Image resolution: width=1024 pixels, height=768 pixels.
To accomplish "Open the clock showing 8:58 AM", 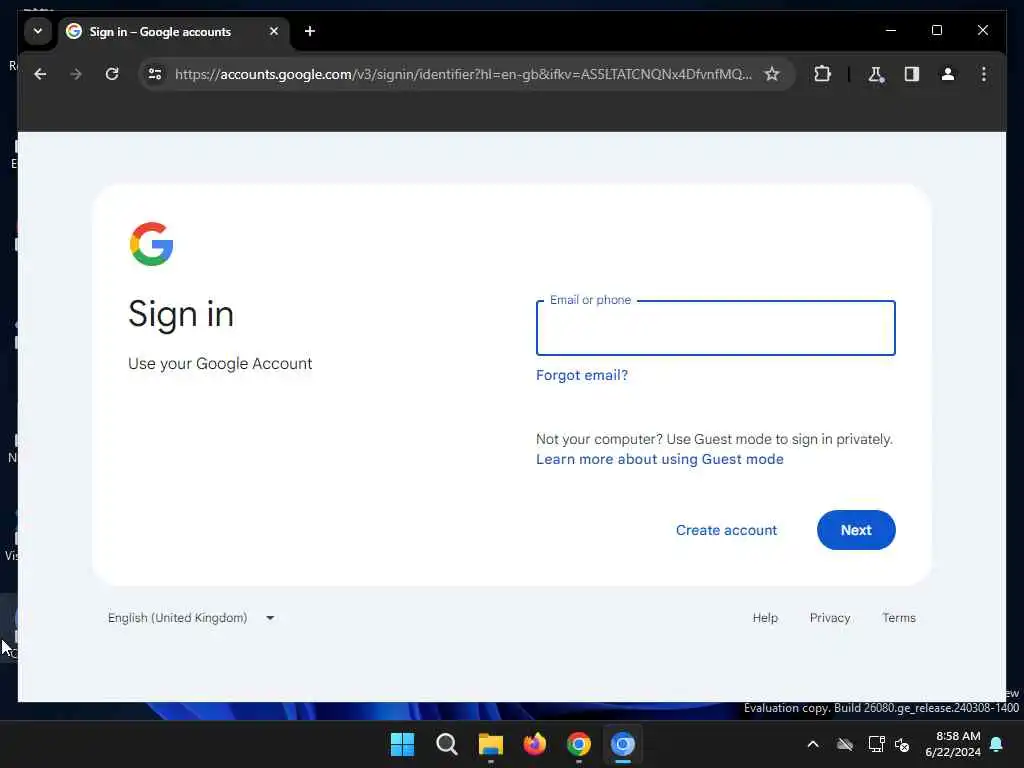I will pos(953,744).
